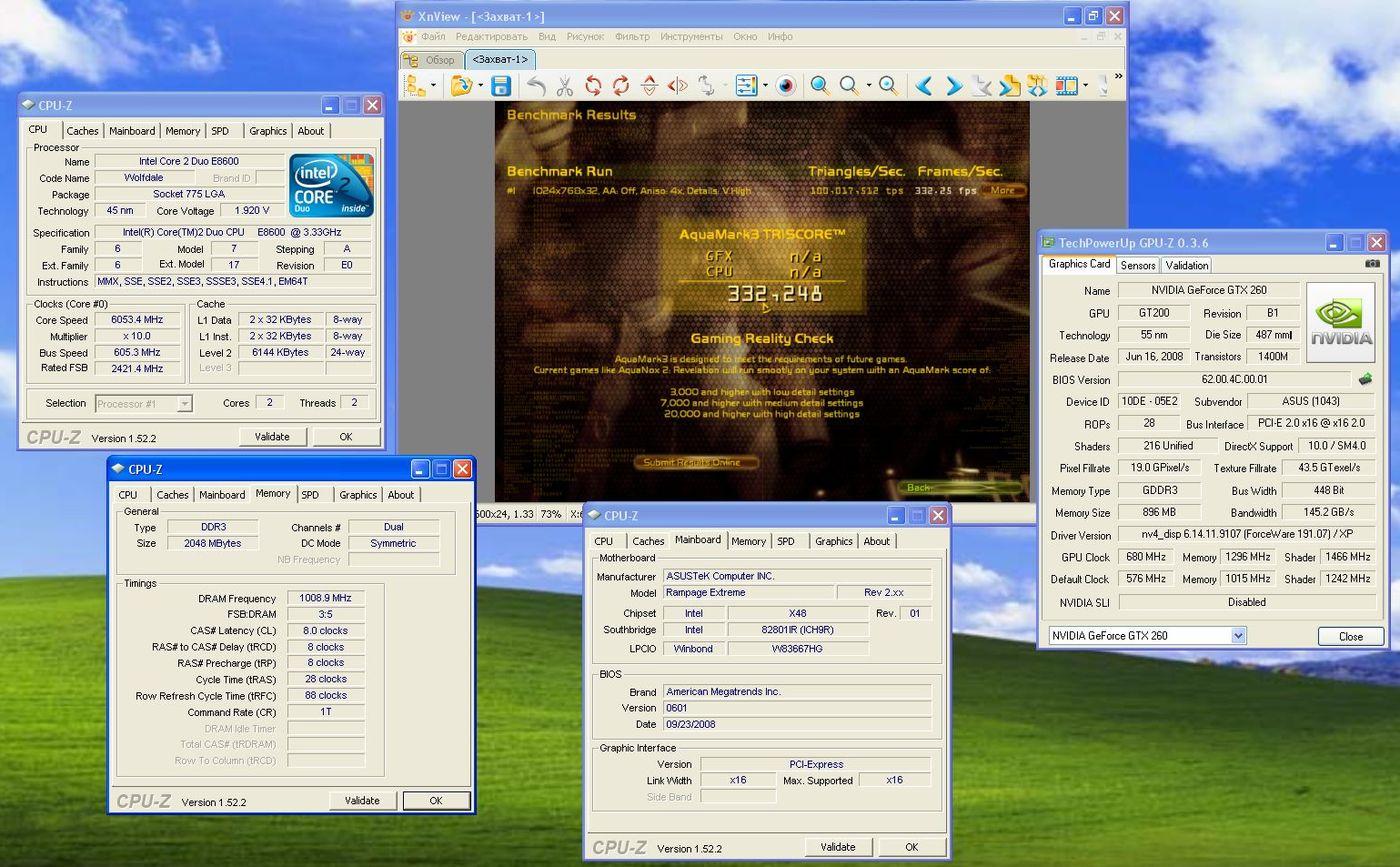Switch to the Validation tab in GPU-Z
1400x867 pixels.
pyautogui.click(x=1187, y=265)
